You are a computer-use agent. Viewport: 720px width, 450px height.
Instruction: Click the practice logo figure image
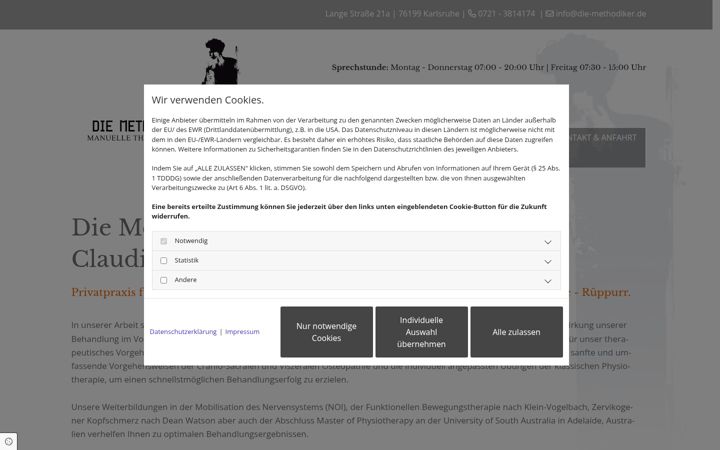[221, 62]
